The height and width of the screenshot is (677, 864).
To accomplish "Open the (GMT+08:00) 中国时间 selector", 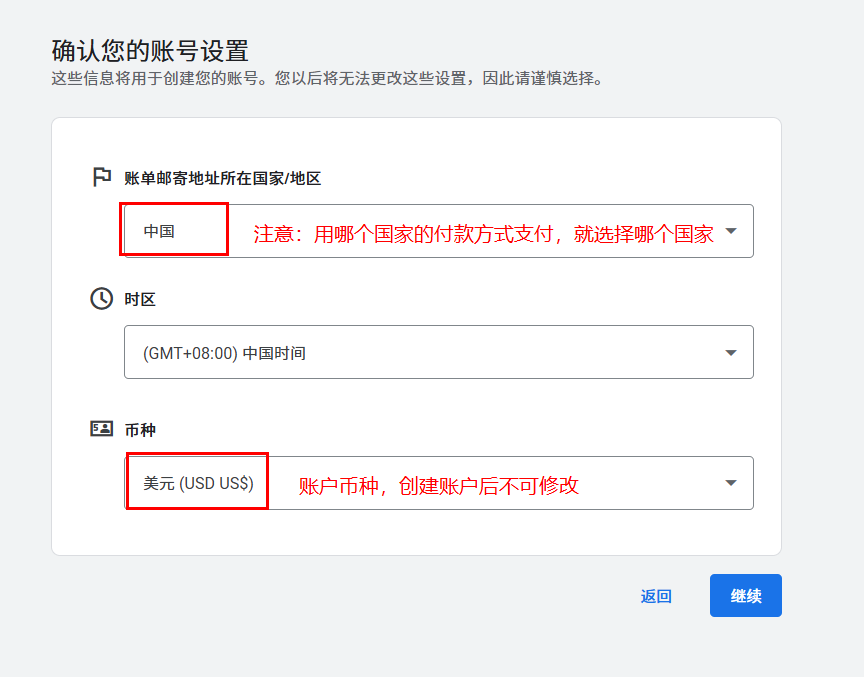I will coord(225,353).
